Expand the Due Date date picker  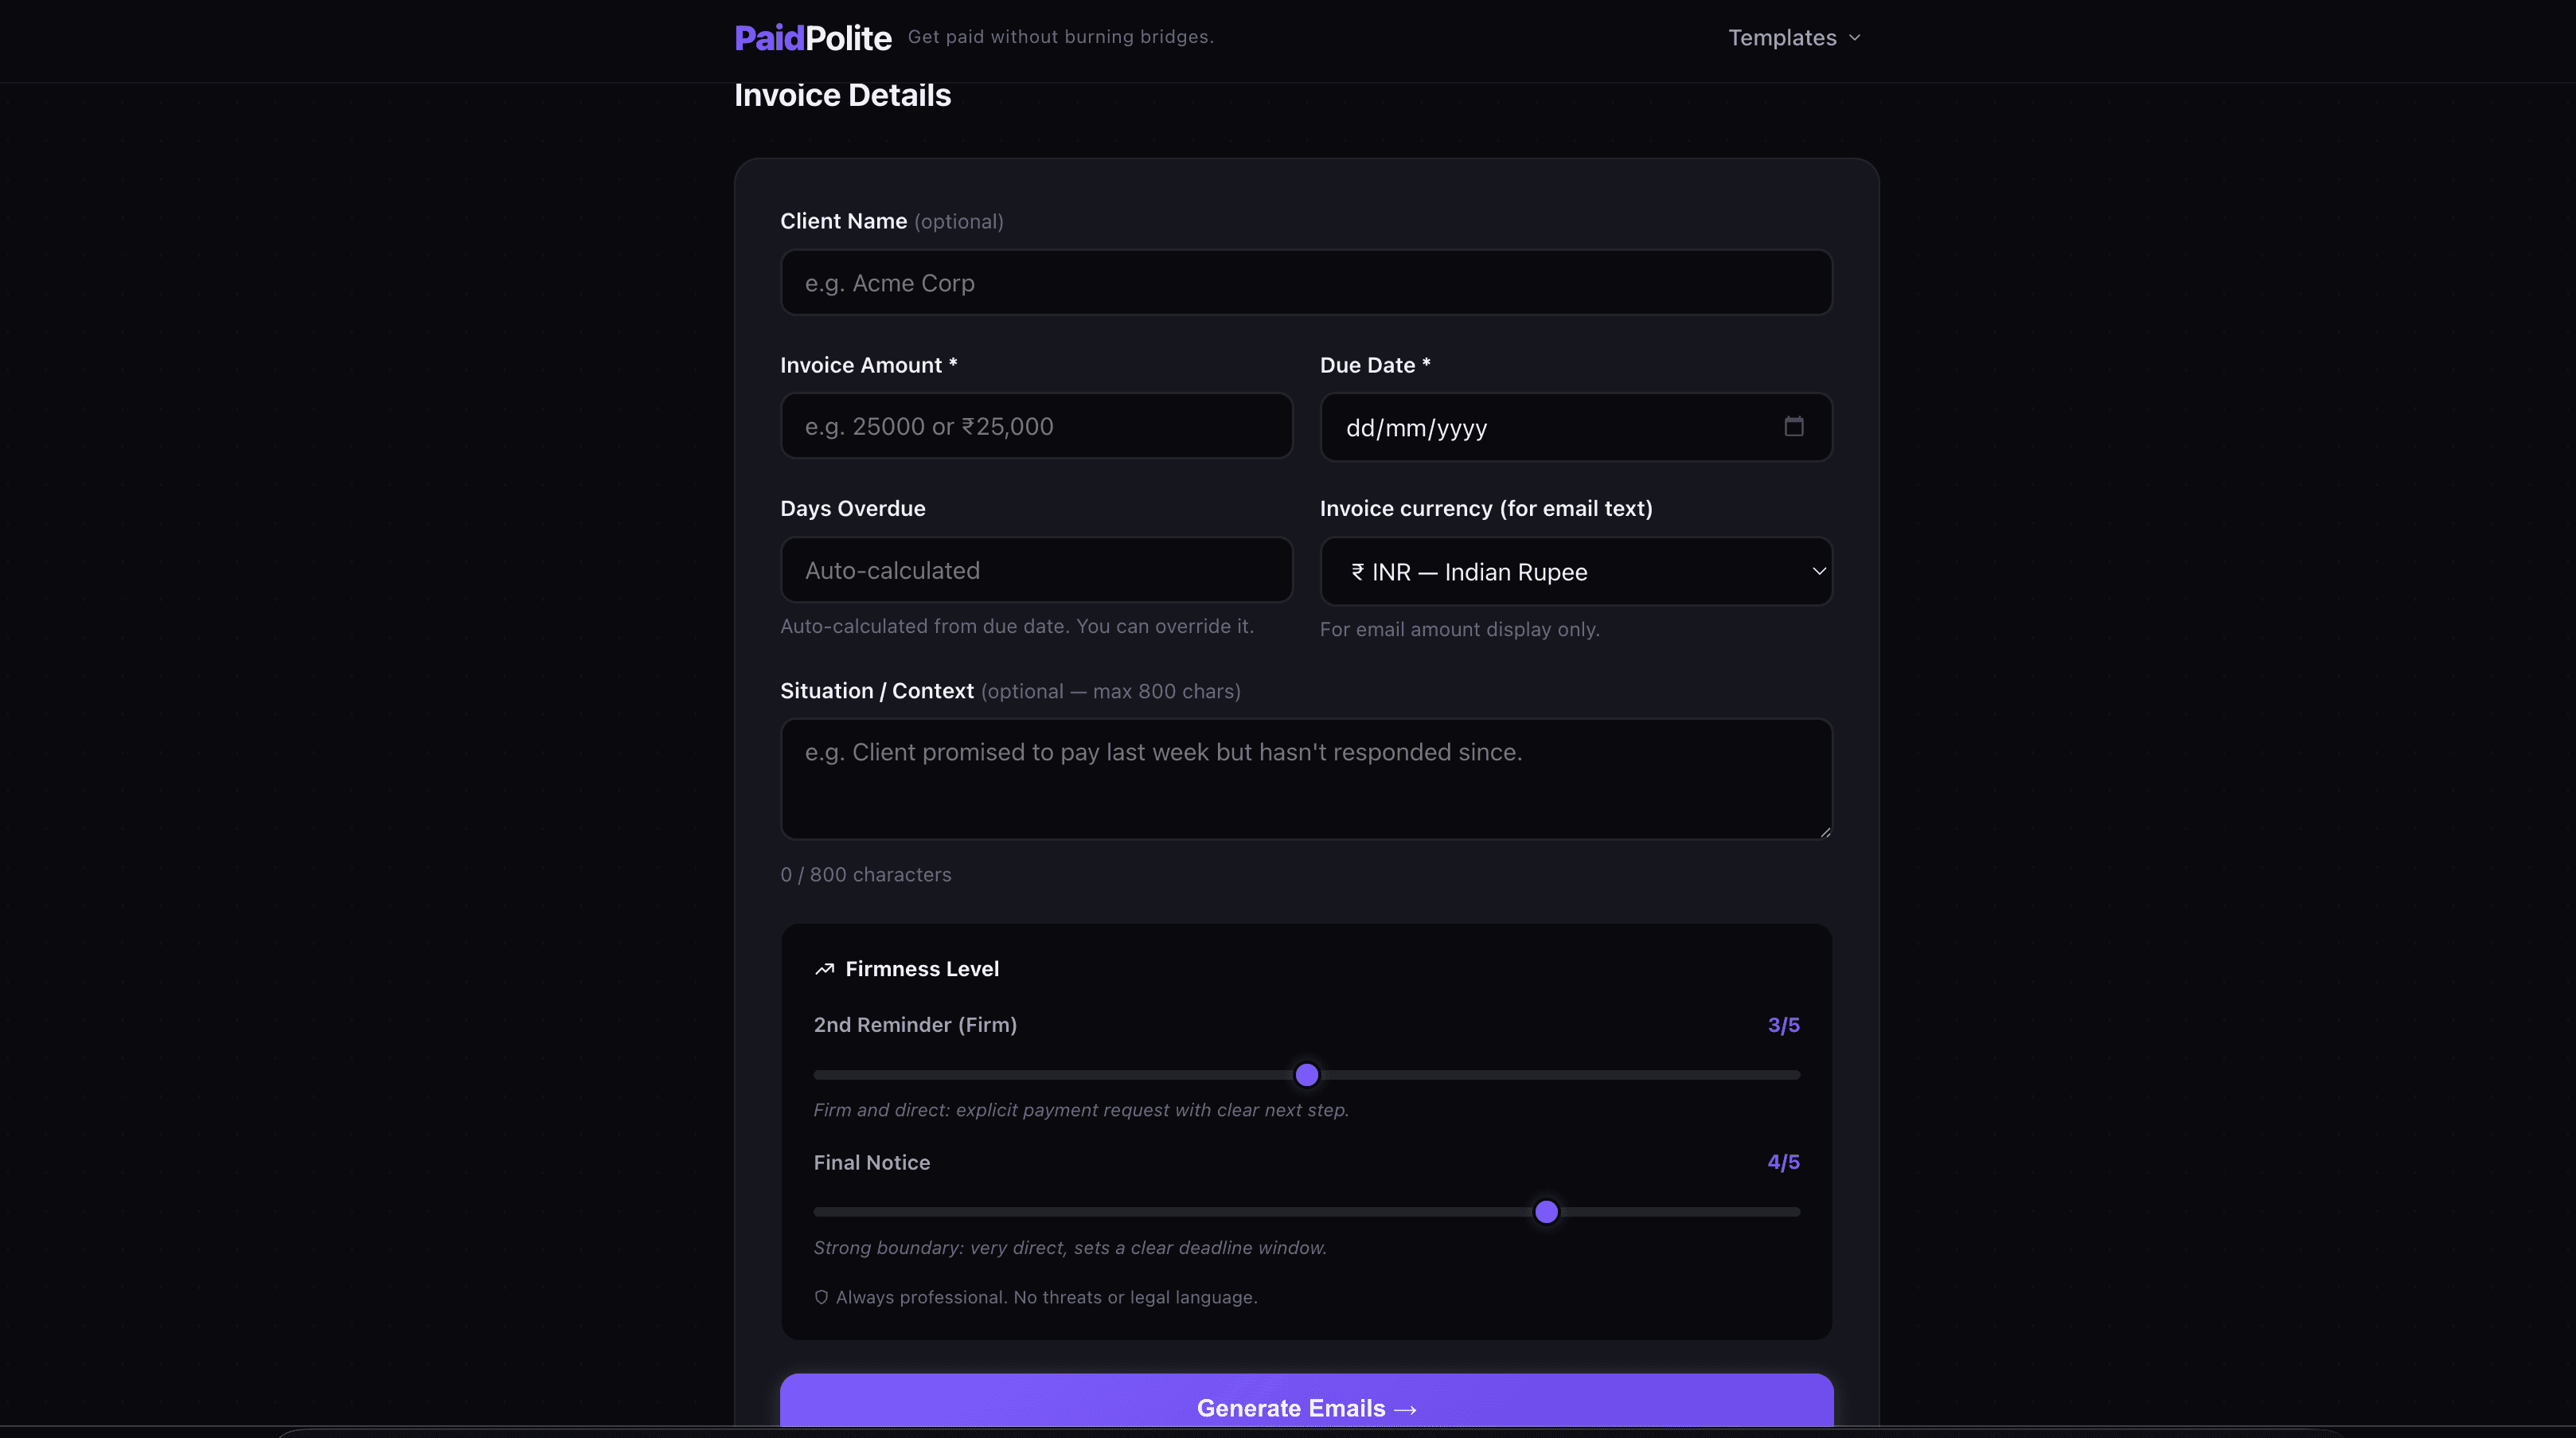pyautogui.click(x=1575, y=427)
